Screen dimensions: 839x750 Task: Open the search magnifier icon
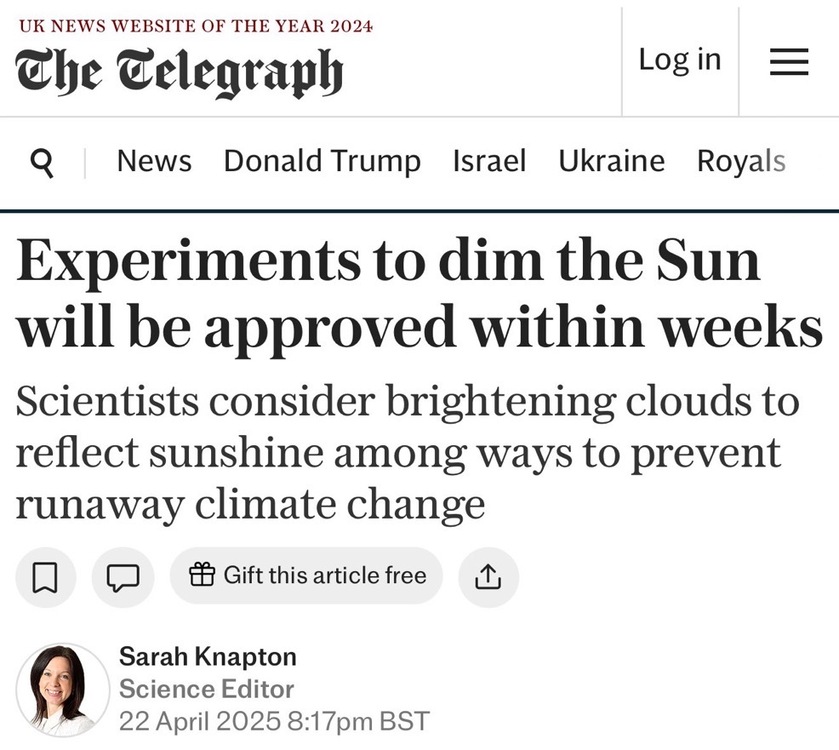[x=42, y=163]
